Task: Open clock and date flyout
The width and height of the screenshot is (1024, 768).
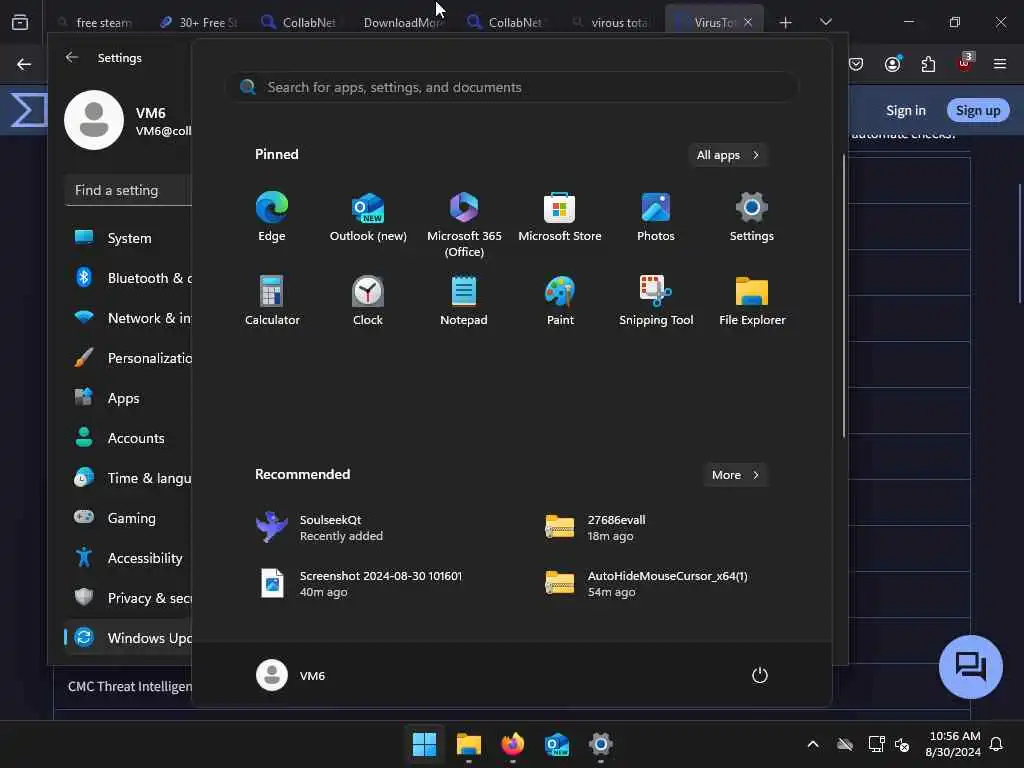Action: point(953,744)
